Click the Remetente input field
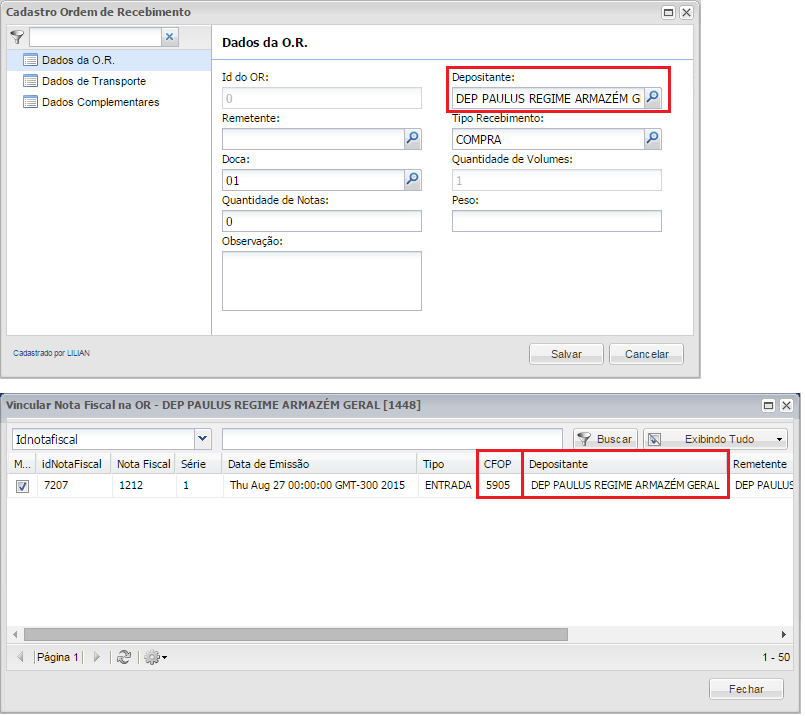The height and width of the screenshot is (716, 805). [x=313, y=139]
